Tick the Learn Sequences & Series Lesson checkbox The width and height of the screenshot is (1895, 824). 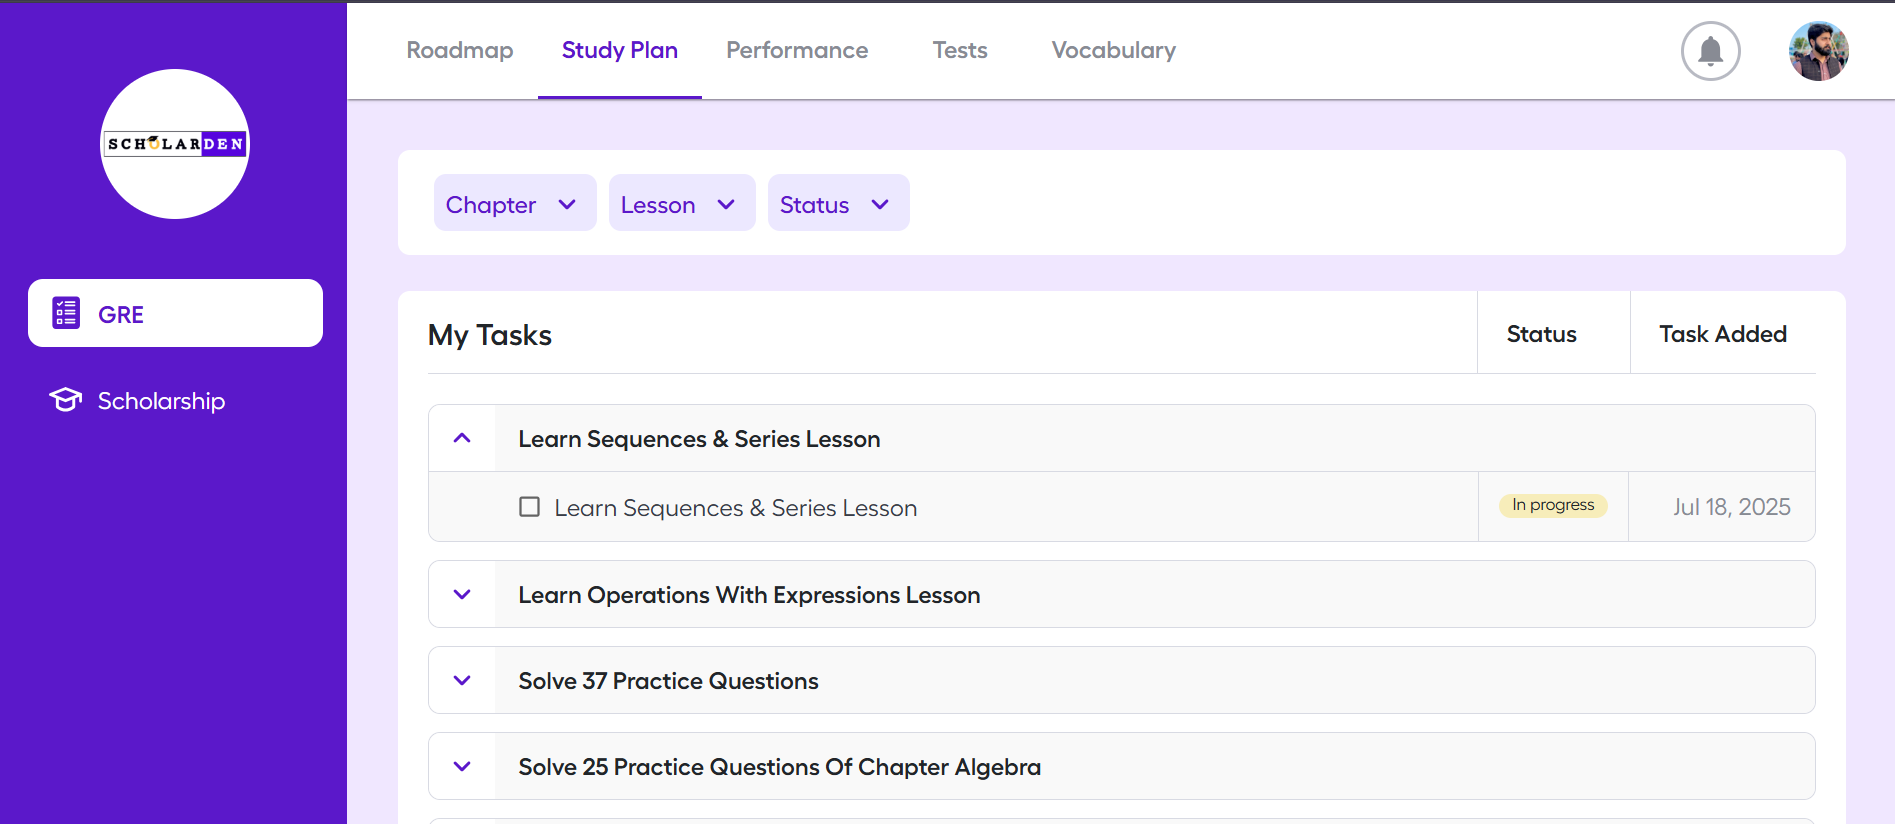pos(529,507)
